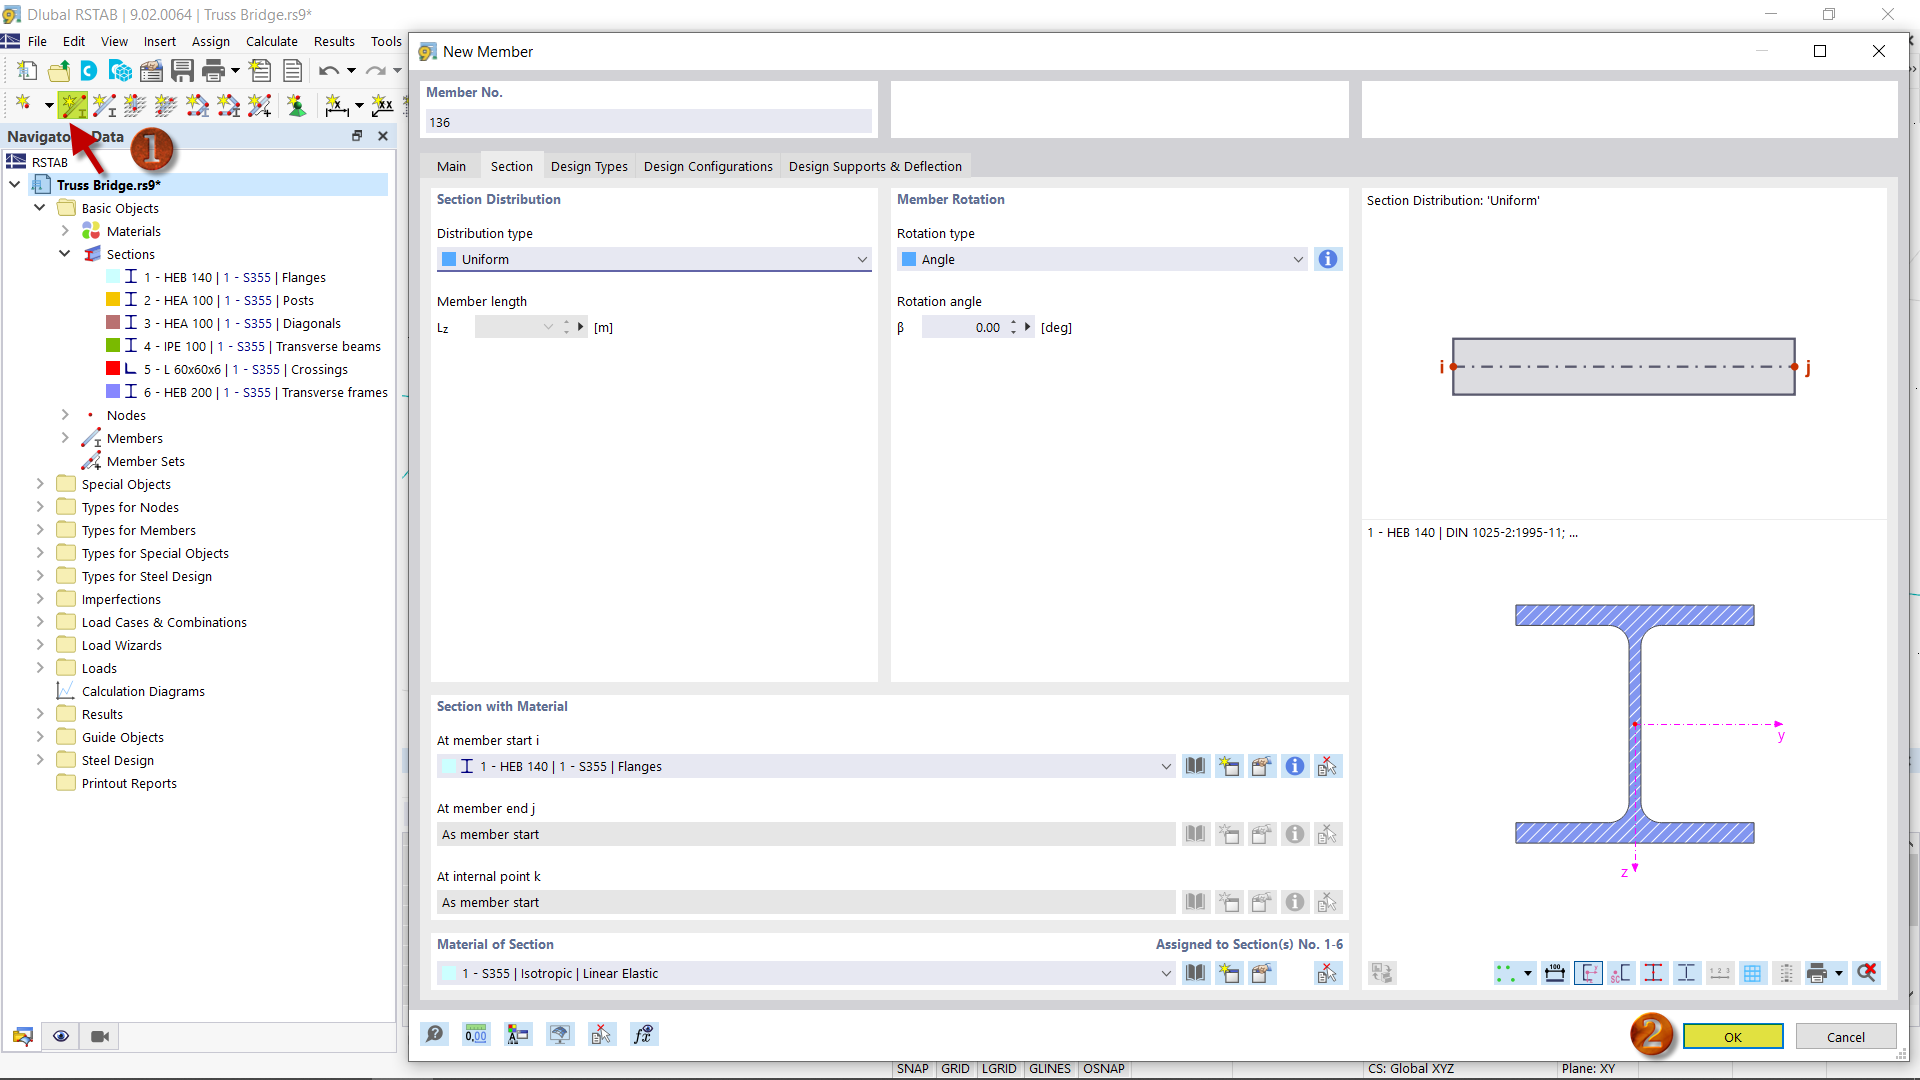Open the section library browser icon
Image resolution: width=1920 pixels, height=1080 pixels.
tap(1195, 766)
